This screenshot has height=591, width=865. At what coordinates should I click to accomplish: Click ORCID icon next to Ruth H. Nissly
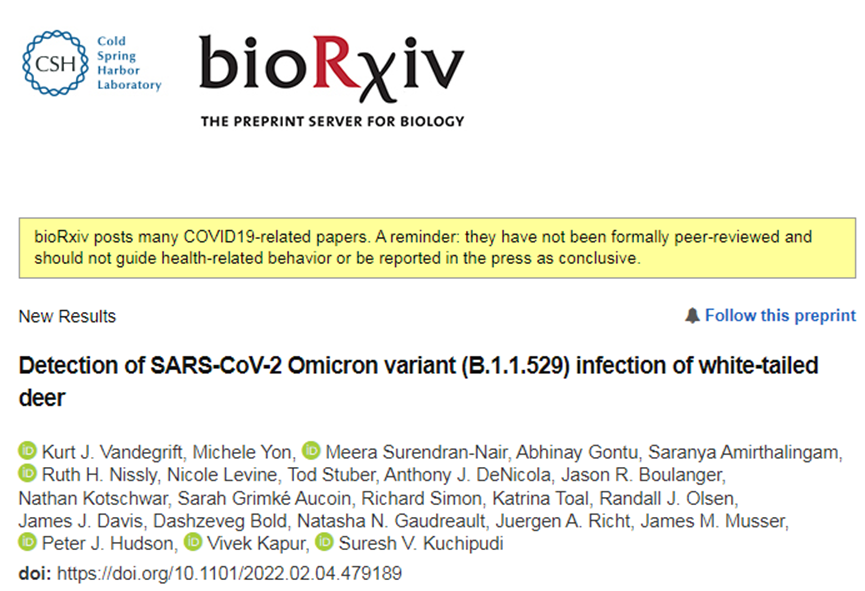pyautogui.click(x=27, y=475)
